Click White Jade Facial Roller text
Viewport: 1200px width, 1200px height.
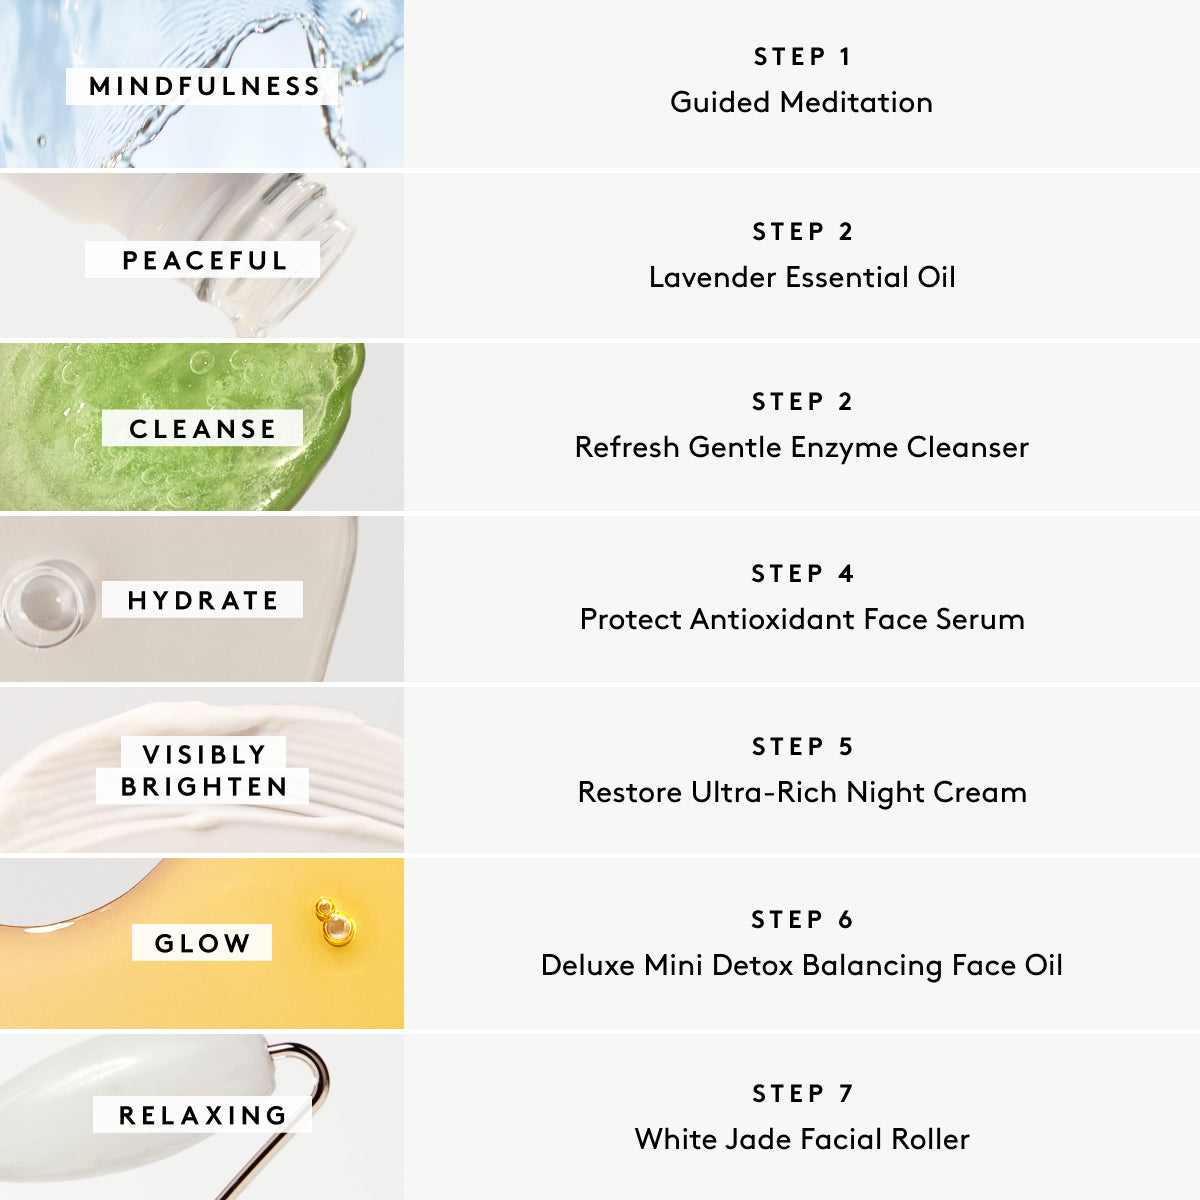(x=802, y=1139)
